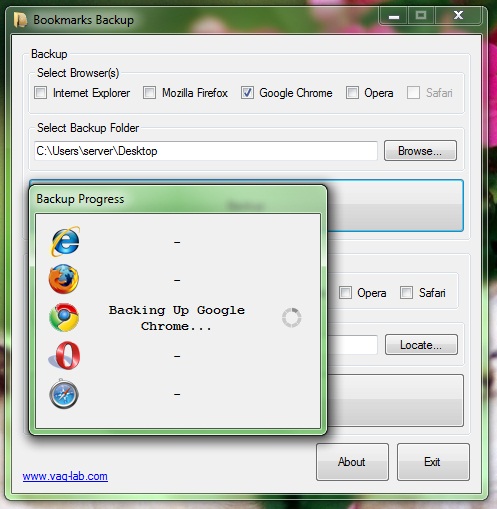The width and height of the screenshot is (497, 509).
Task: Tick the Mozilla Firefox backup checkbox
Action: click(x=149, y=93)
